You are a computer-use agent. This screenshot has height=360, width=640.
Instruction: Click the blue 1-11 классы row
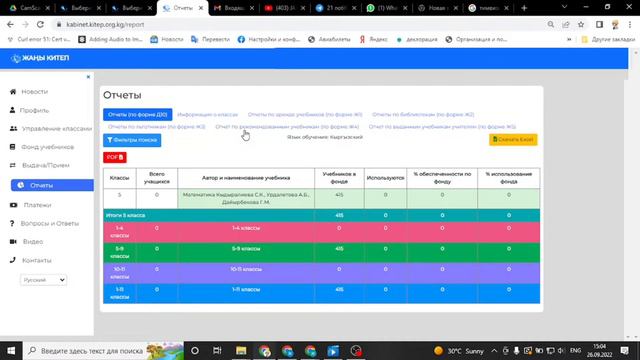[321, 293]
